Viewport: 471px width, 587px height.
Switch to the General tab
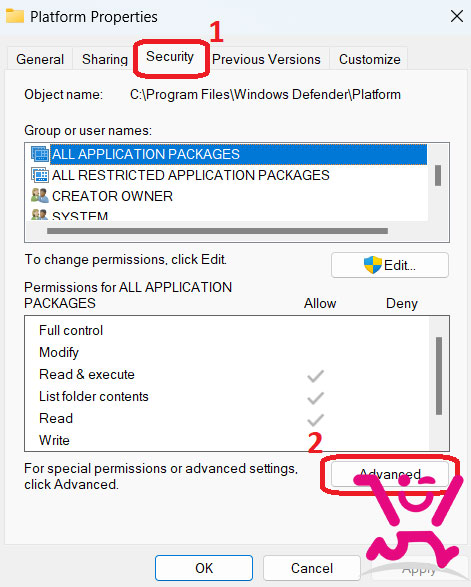[40, 59]
